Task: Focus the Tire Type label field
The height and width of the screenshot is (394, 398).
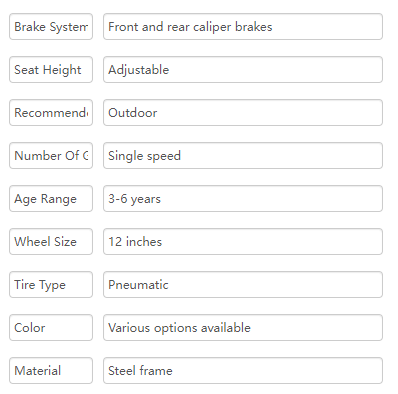Action: (x=51, y=285)
